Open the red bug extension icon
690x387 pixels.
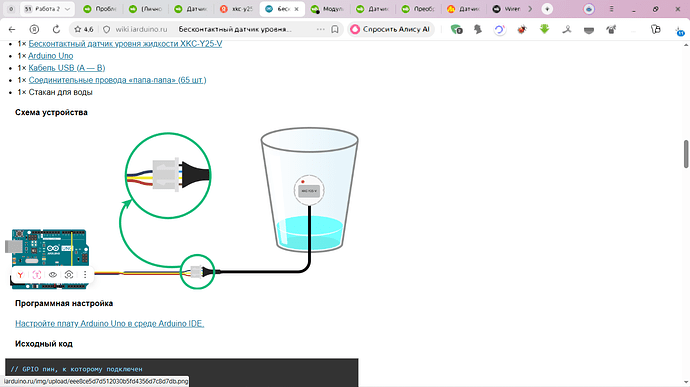tap(522, 29)
